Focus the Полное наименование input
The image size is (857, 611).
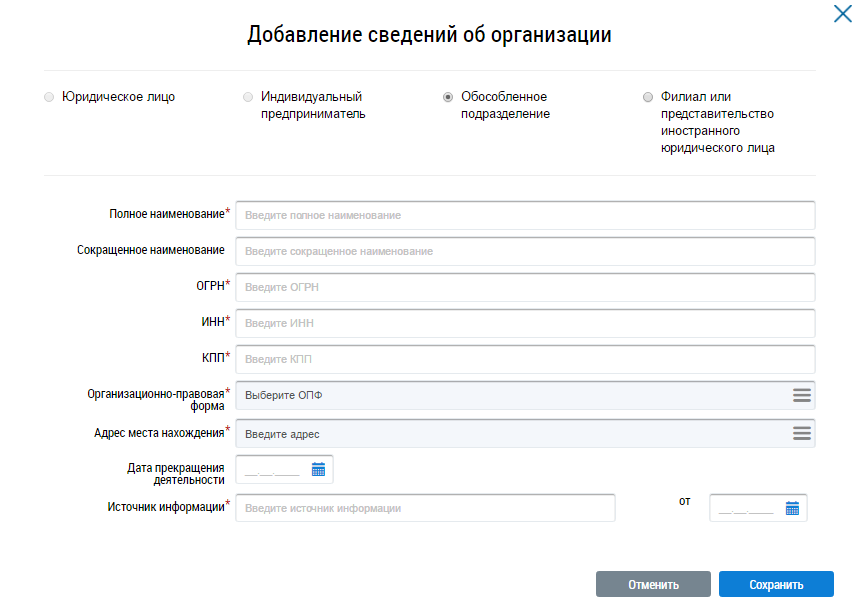click(x=525, y=215)
